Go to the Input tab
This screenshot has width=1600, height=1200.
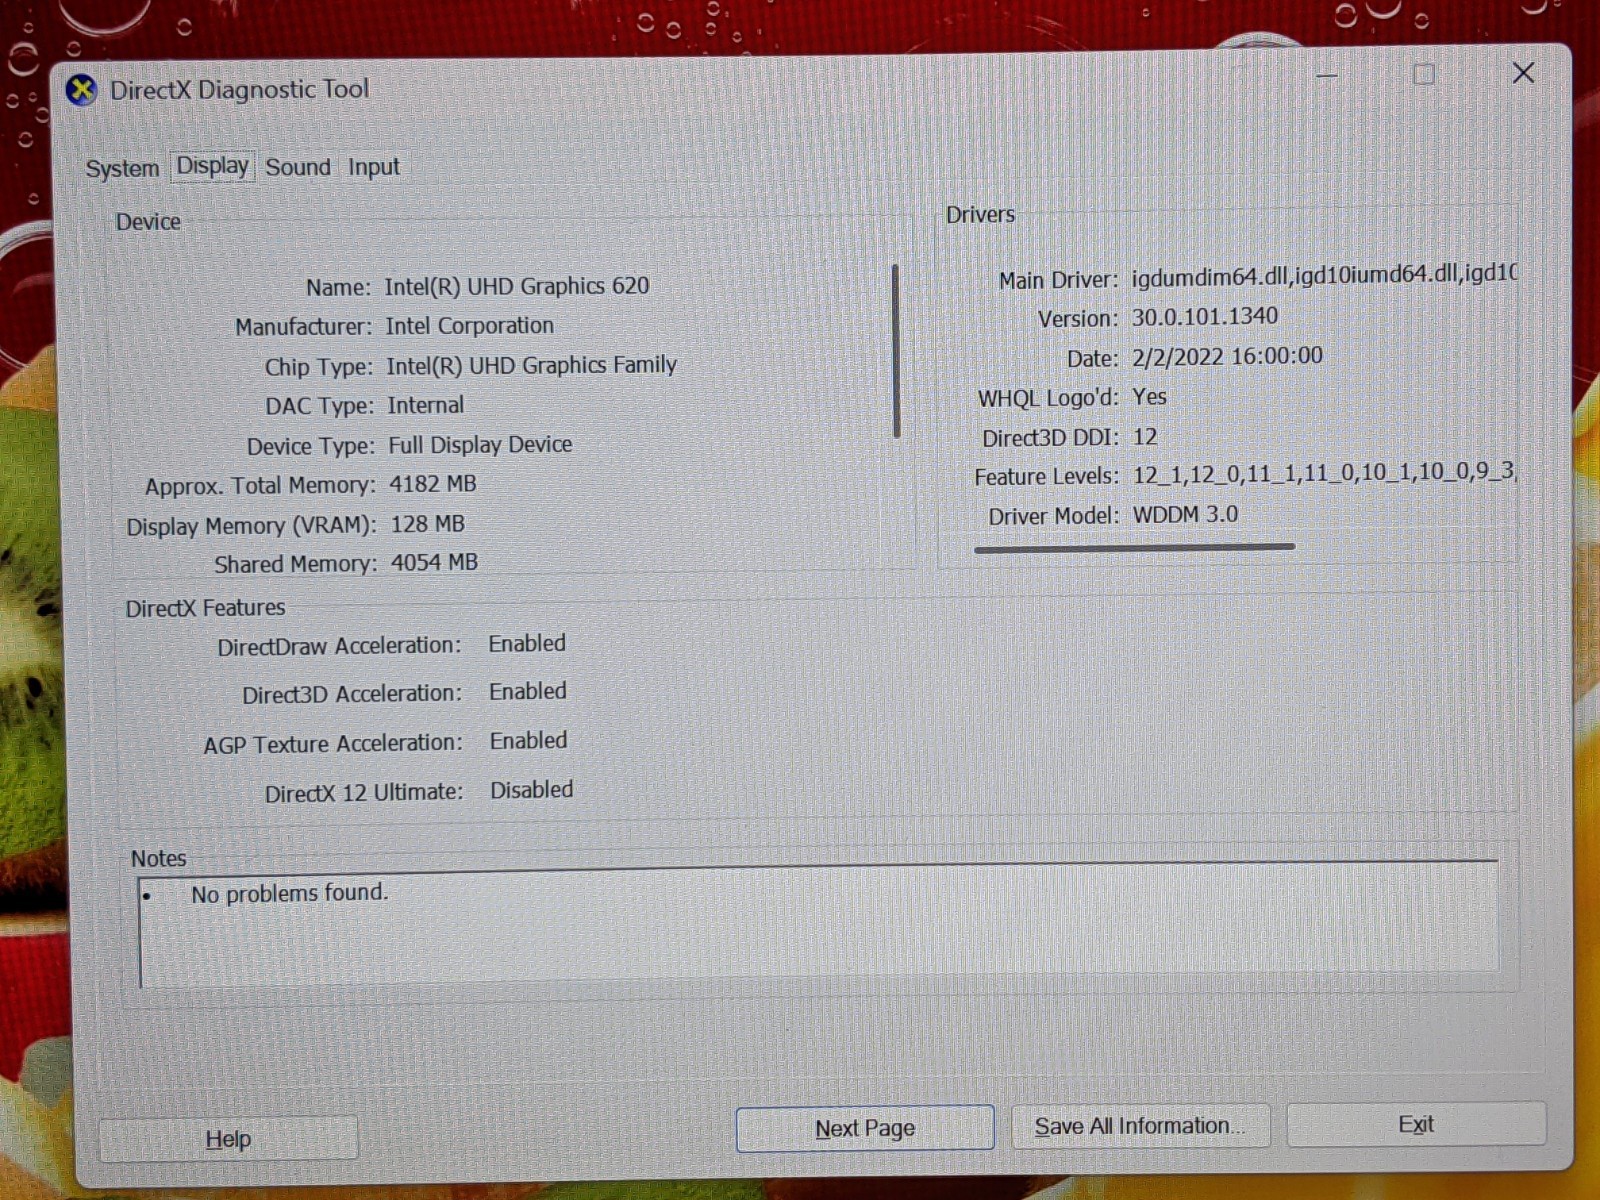coord(374,167)
